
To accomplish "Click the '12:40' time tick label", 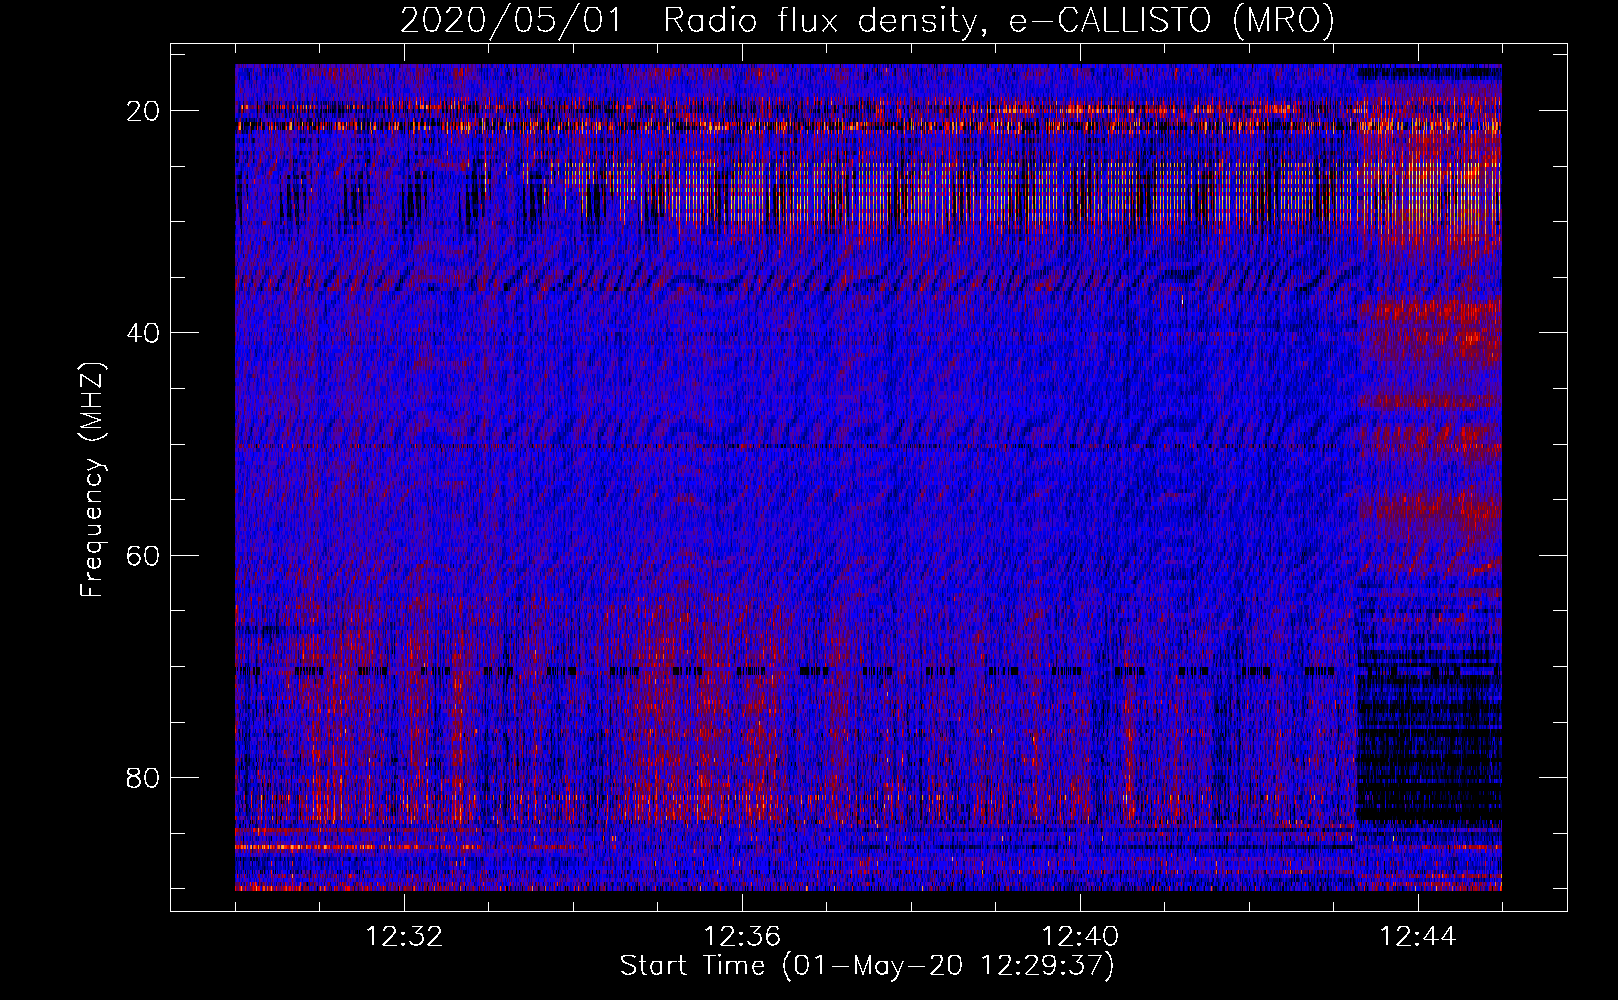I will [1080, 937].
